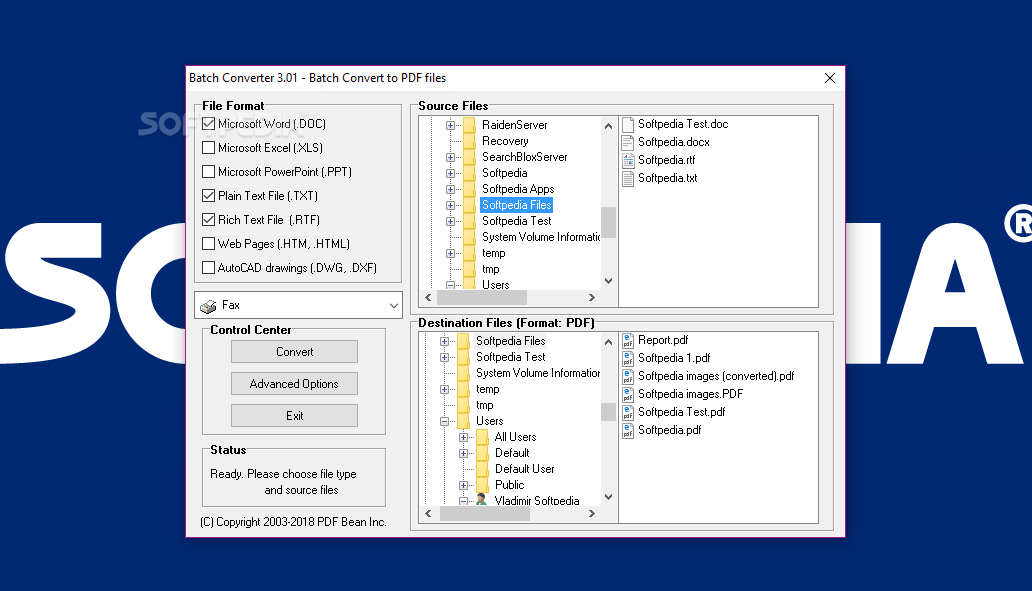The image size is (1032, 591).
Task: Click the Vladimir Softpedia user folder icon
Action: [x=482, y=500]
